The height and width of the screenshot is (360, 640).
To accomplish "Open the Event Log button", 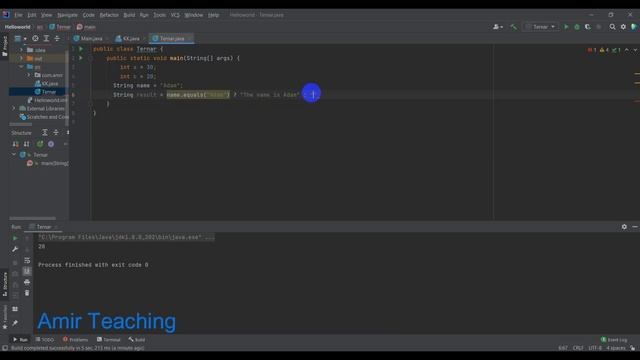I will coord(614,340).
